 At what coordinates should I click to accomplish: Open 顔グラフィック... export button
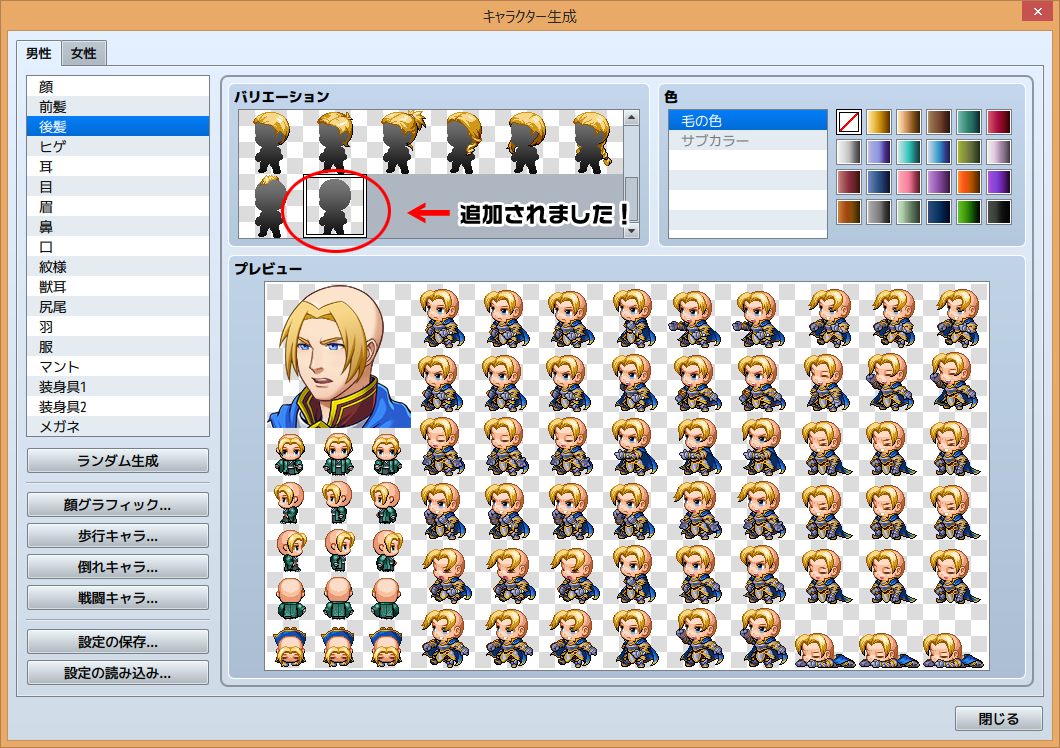point(118,505)
